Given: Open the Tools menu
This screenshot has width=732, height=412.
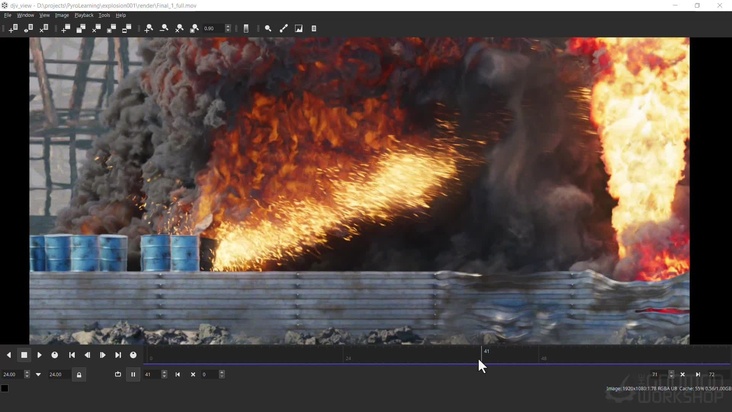Looking at the screenshot, I should pyautogui.click(x=104, y=16).
